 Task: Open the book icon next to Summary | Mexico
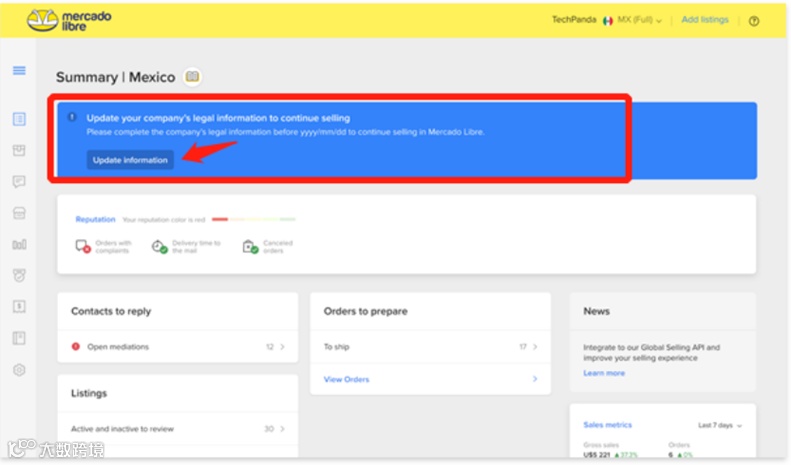192,77
